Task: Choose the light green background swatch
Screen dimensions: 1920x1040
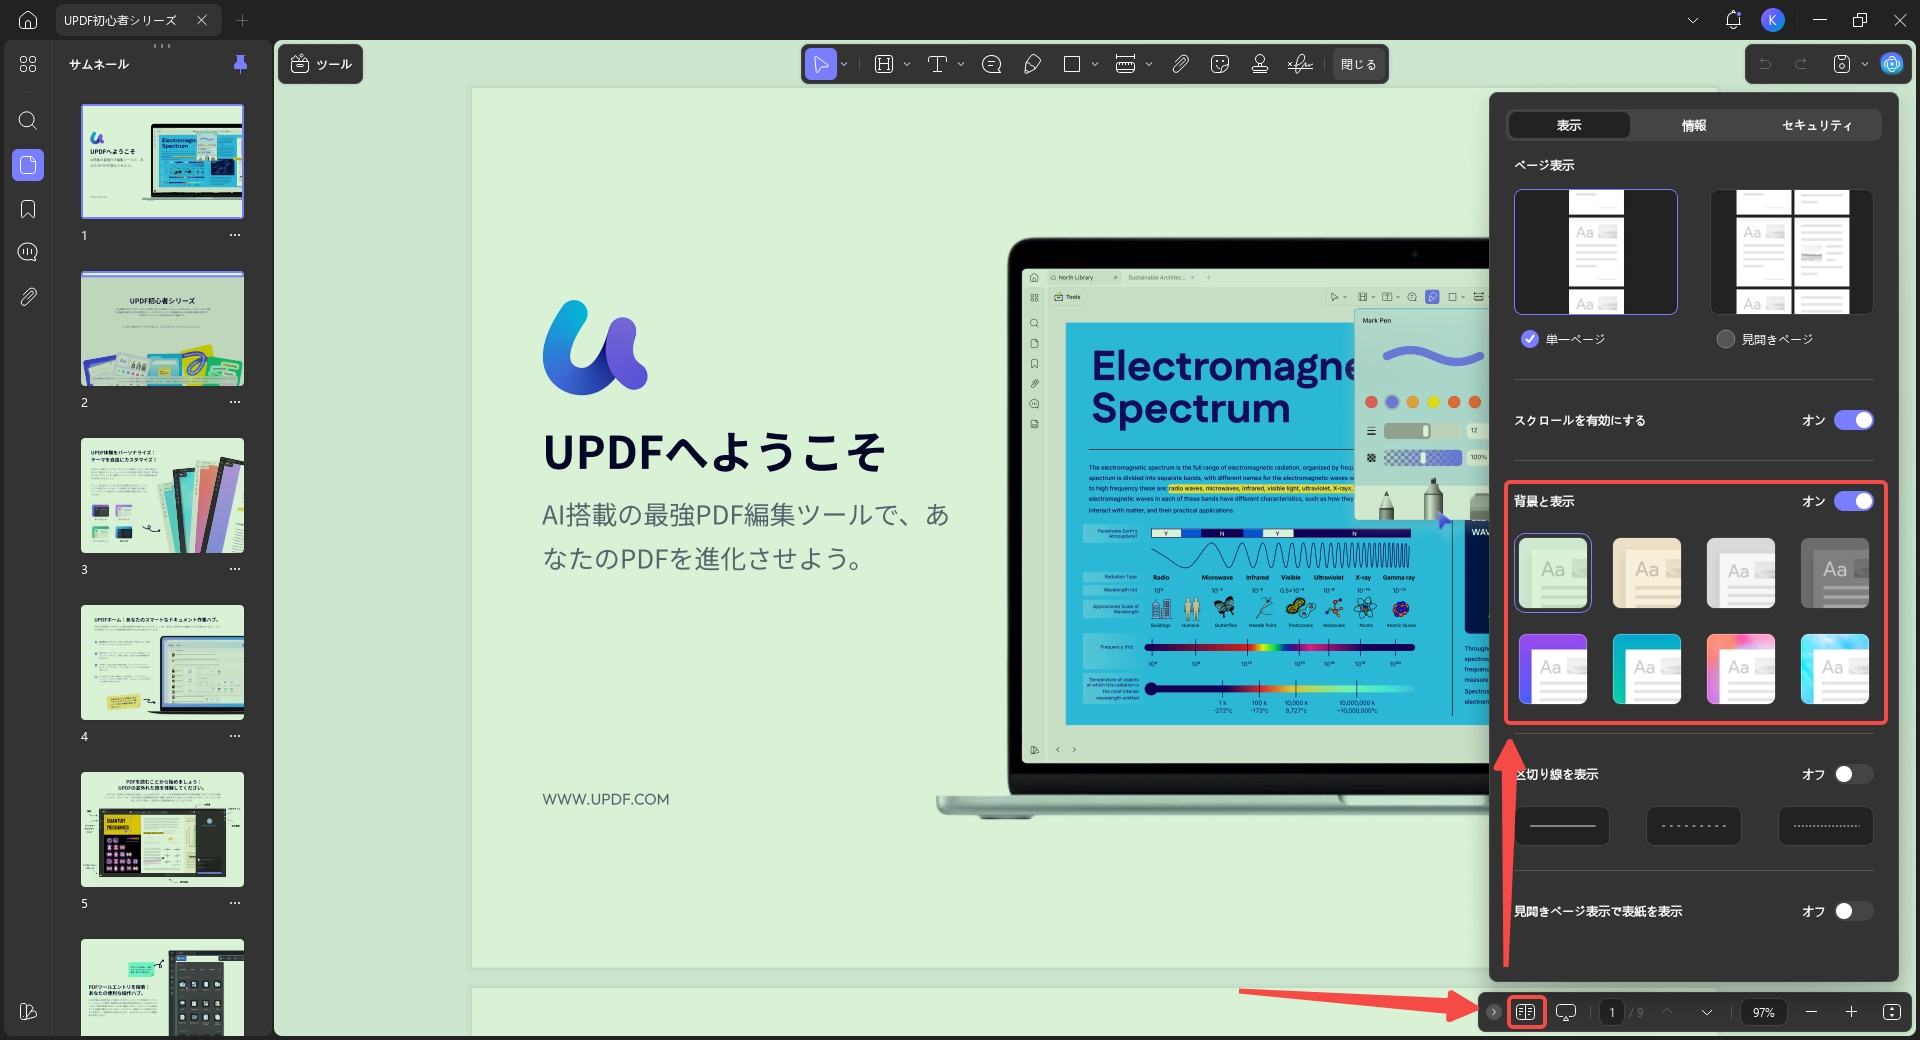Action: 1552,573
